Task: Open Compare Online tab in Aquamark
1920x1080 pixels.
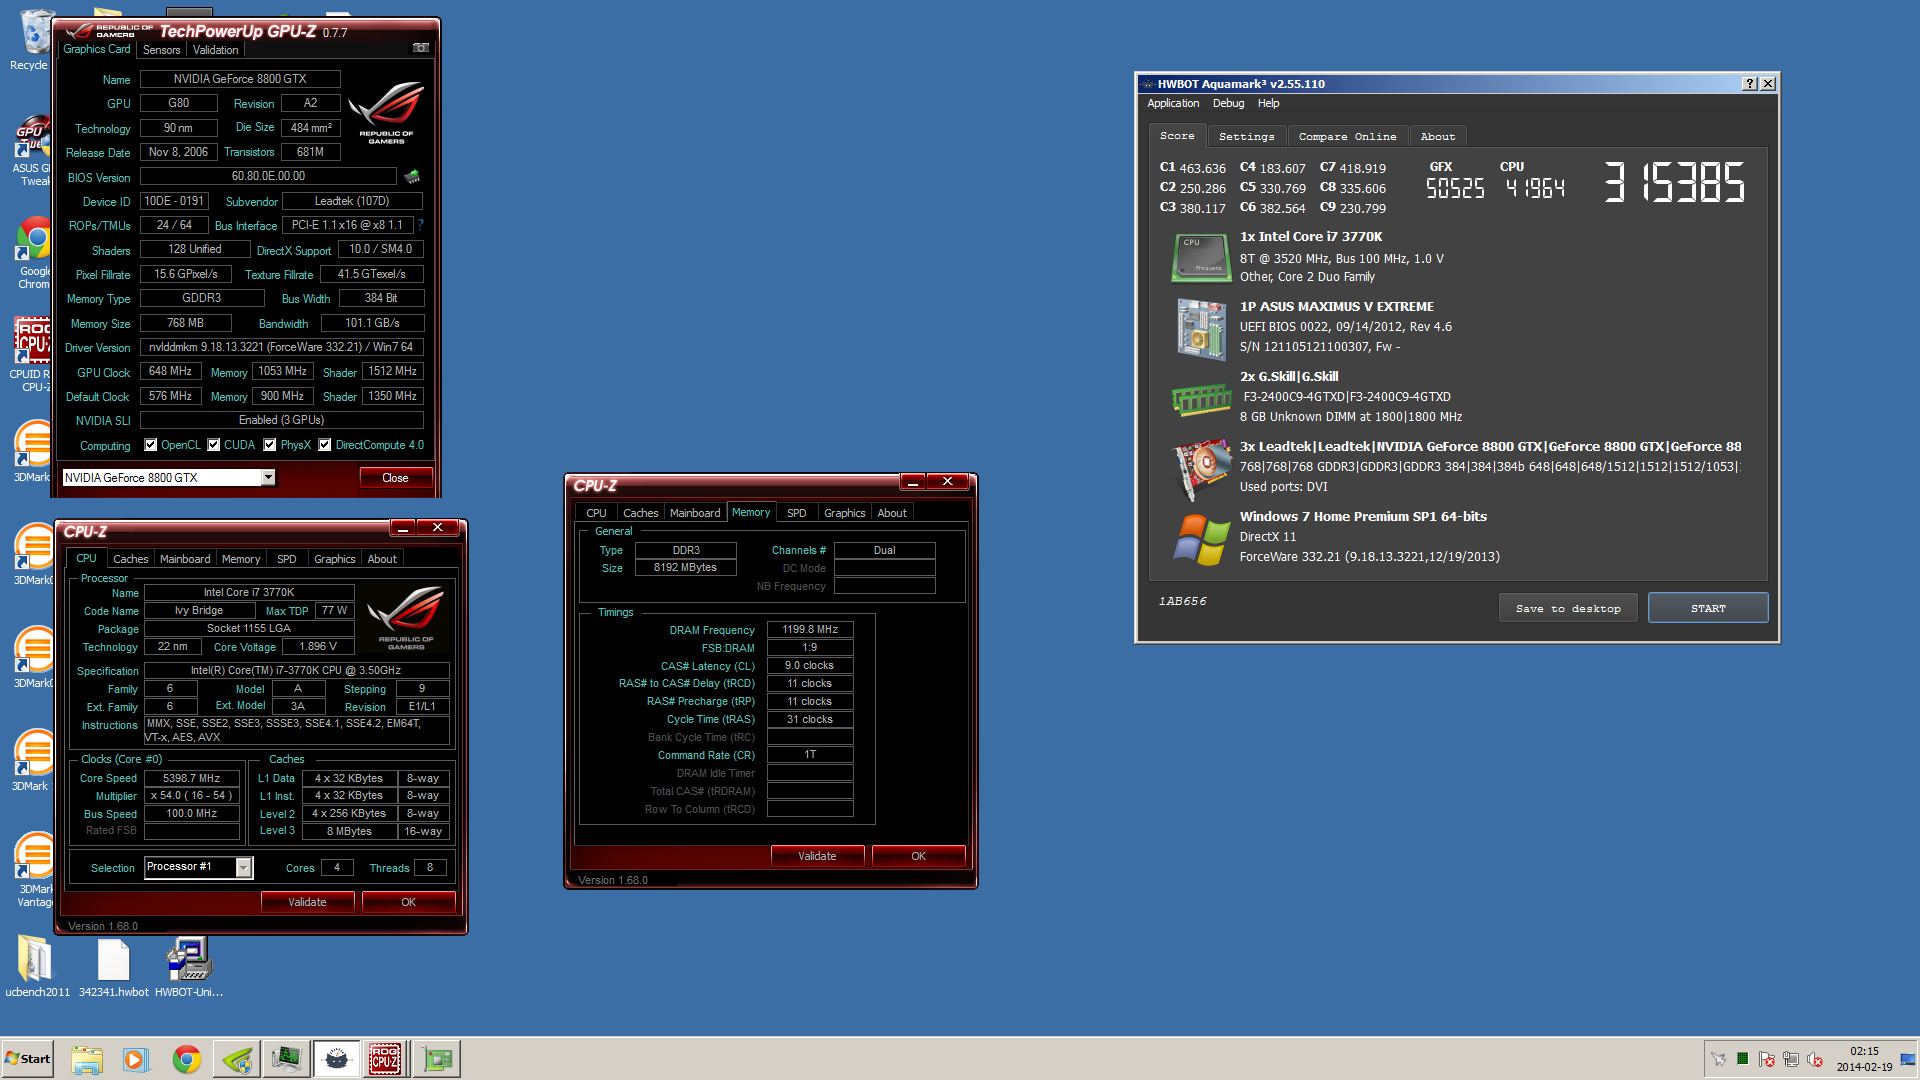Action: [1347, 136]
